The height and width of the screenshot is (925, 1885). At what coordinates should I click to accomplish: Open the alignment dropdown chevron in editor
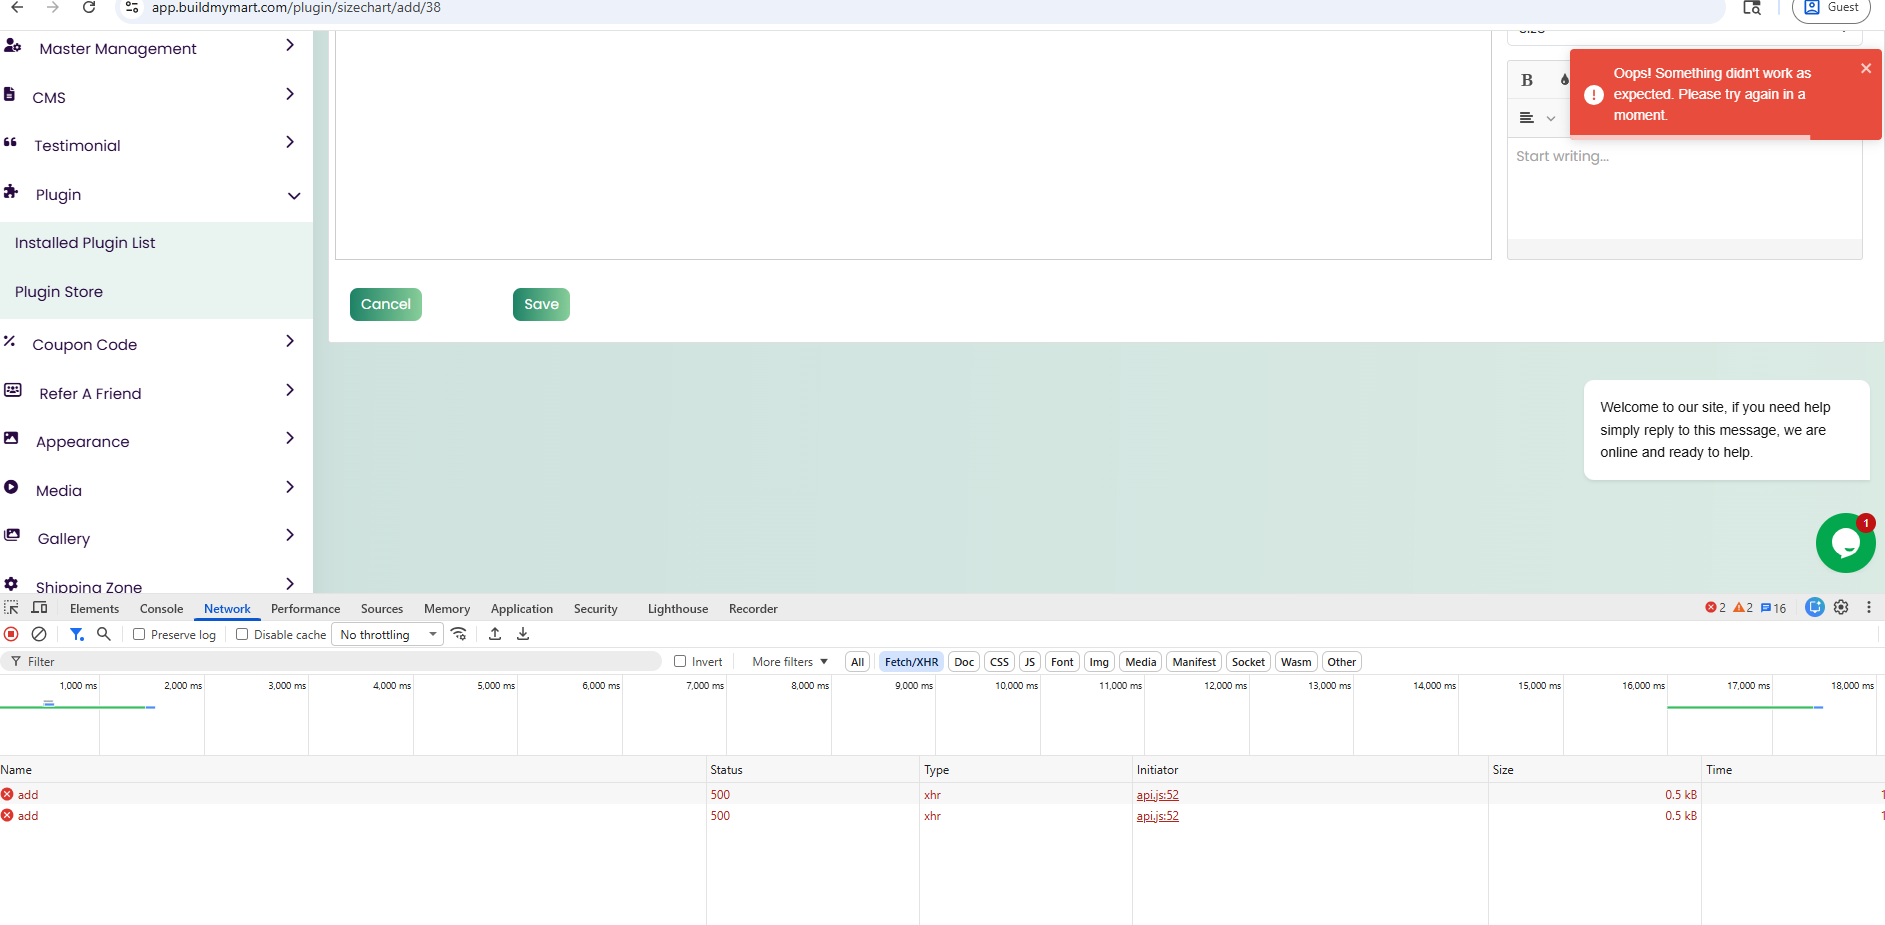point(1551,119)
